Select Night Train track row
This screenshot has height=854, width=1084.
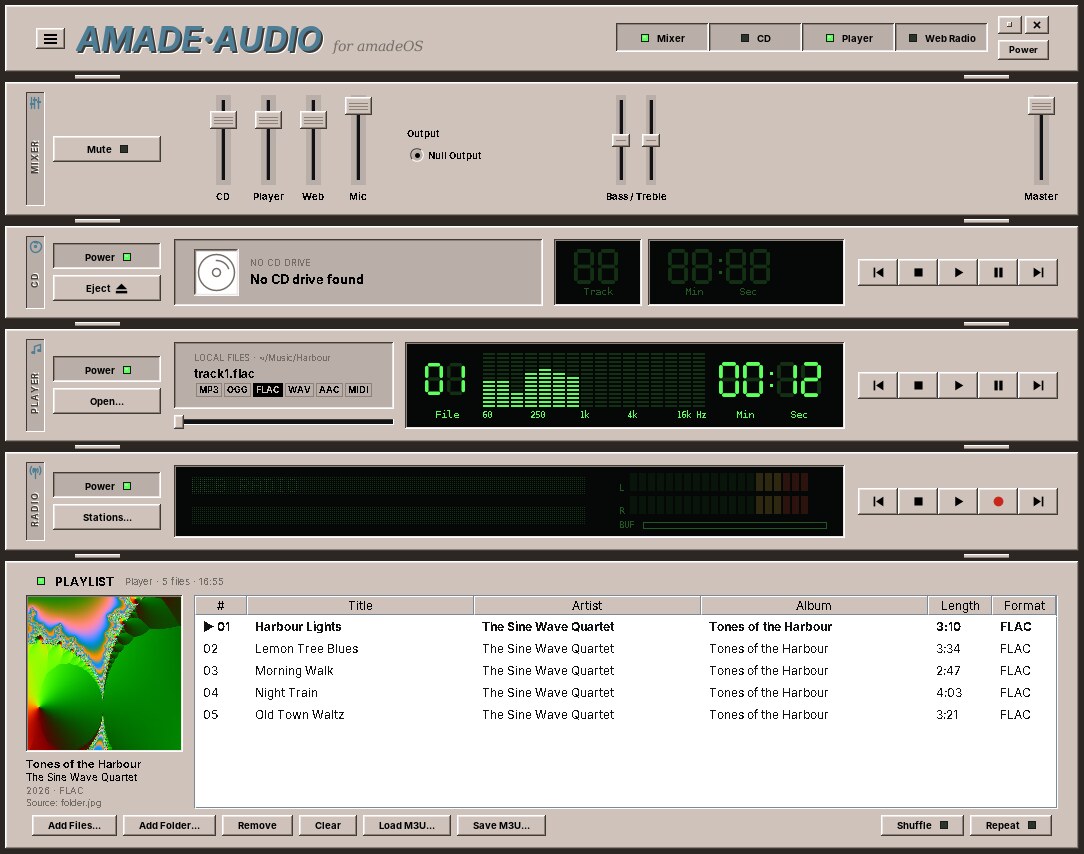pyautogui.click(x=625, y=693)
